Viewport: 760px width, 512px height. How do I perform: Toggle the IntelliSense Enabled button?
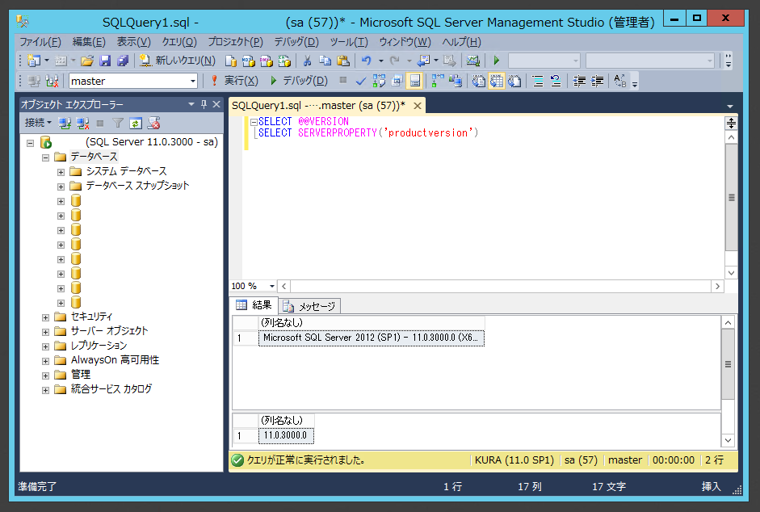415,81
